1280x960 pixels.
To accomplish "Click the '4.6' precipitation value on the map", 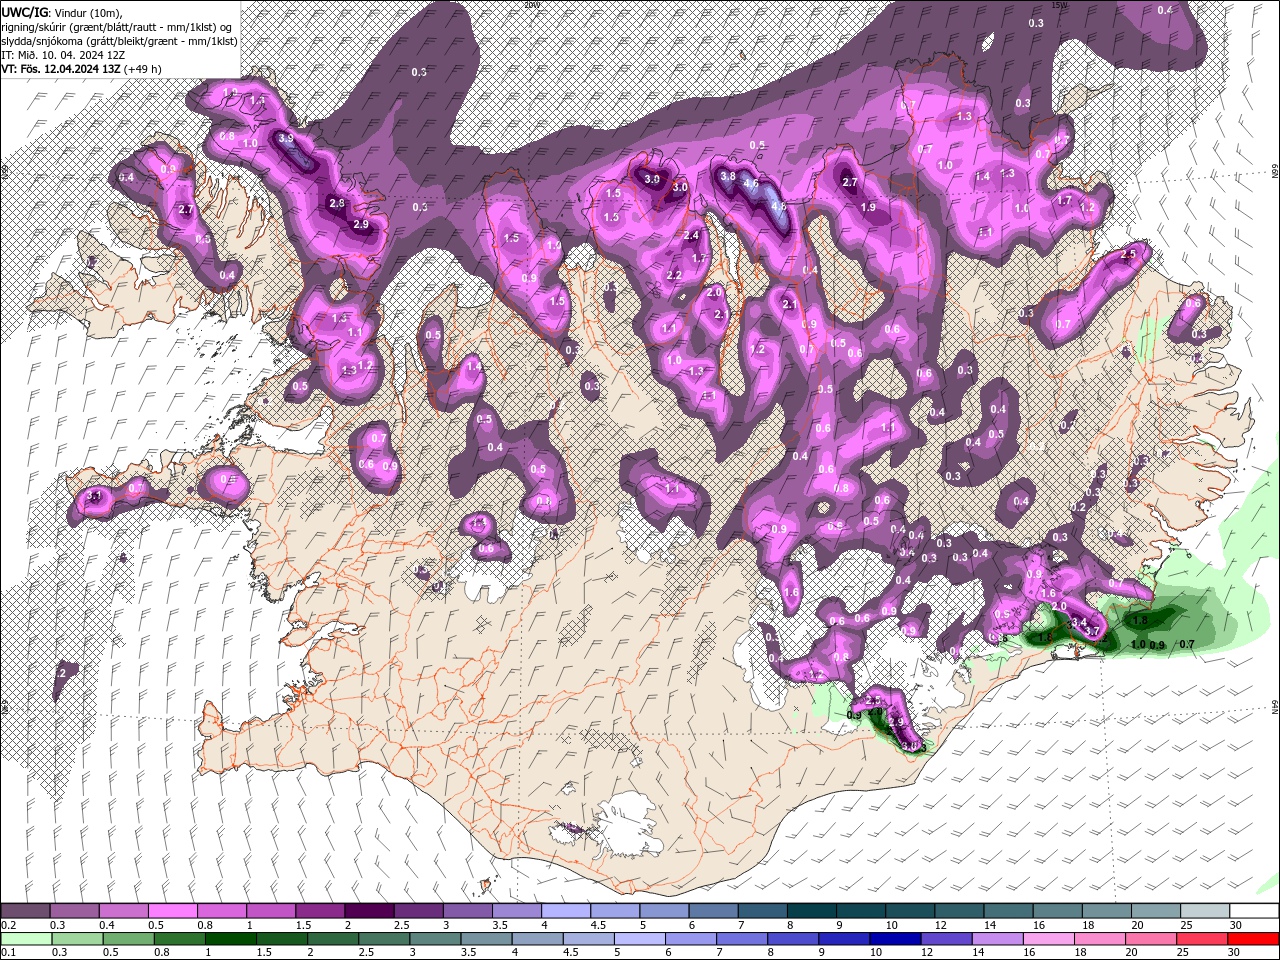I will point(752,185).
